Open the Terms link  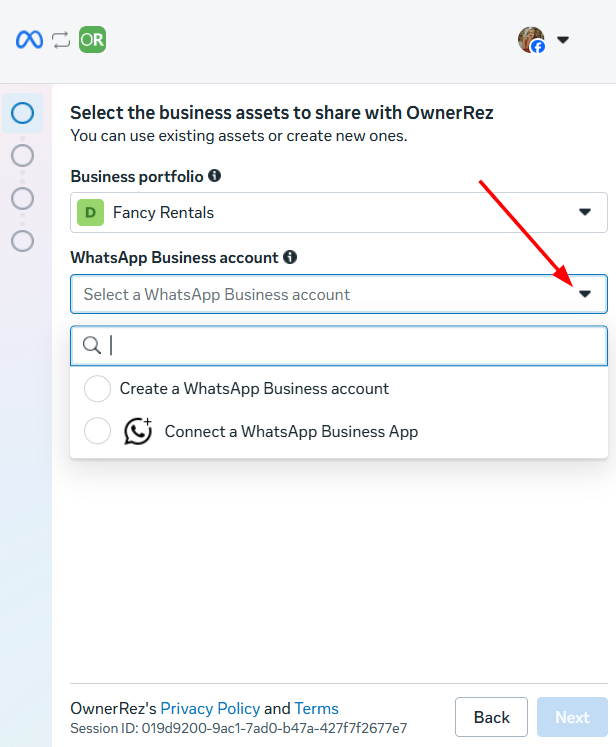pyautogui.click(x=316, y=708)
